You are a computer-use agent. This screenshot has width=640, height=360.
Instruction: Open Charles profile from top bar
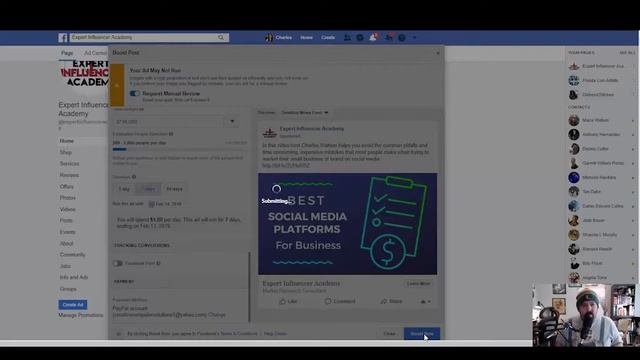point(279,38)
